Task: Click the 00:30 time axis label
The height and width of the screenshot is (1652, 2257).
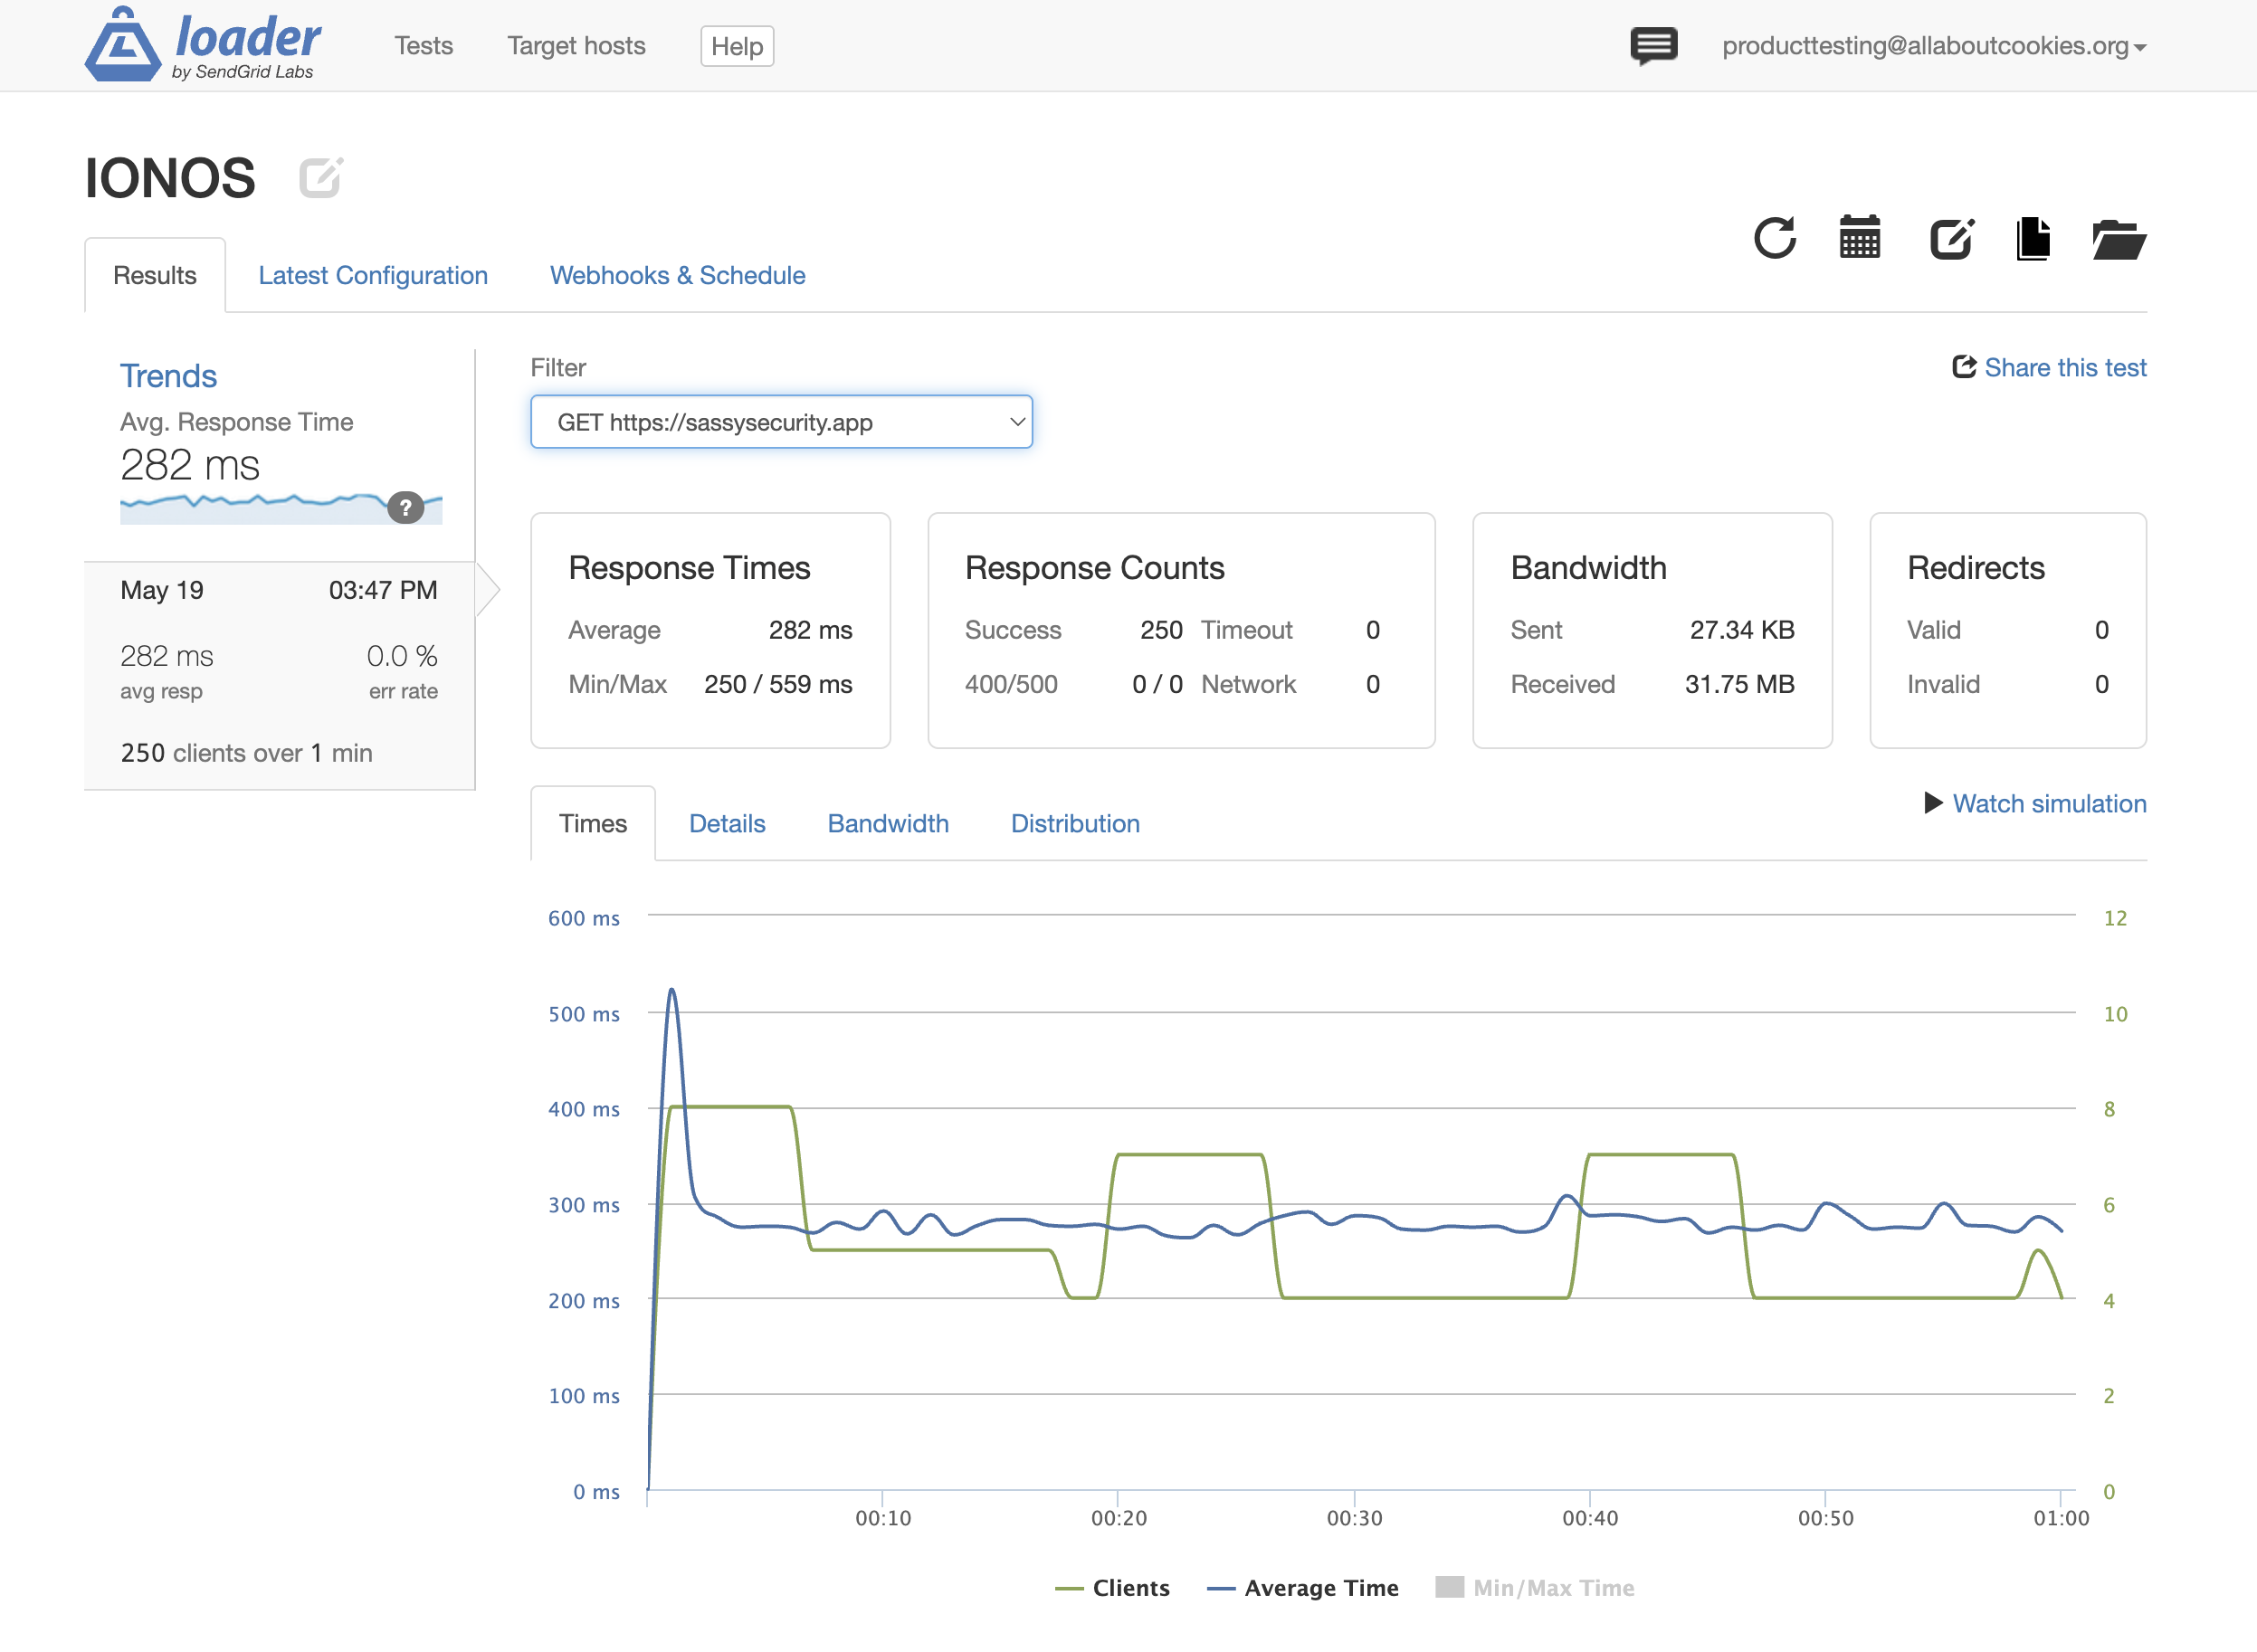Action: pos(1354,1518)
